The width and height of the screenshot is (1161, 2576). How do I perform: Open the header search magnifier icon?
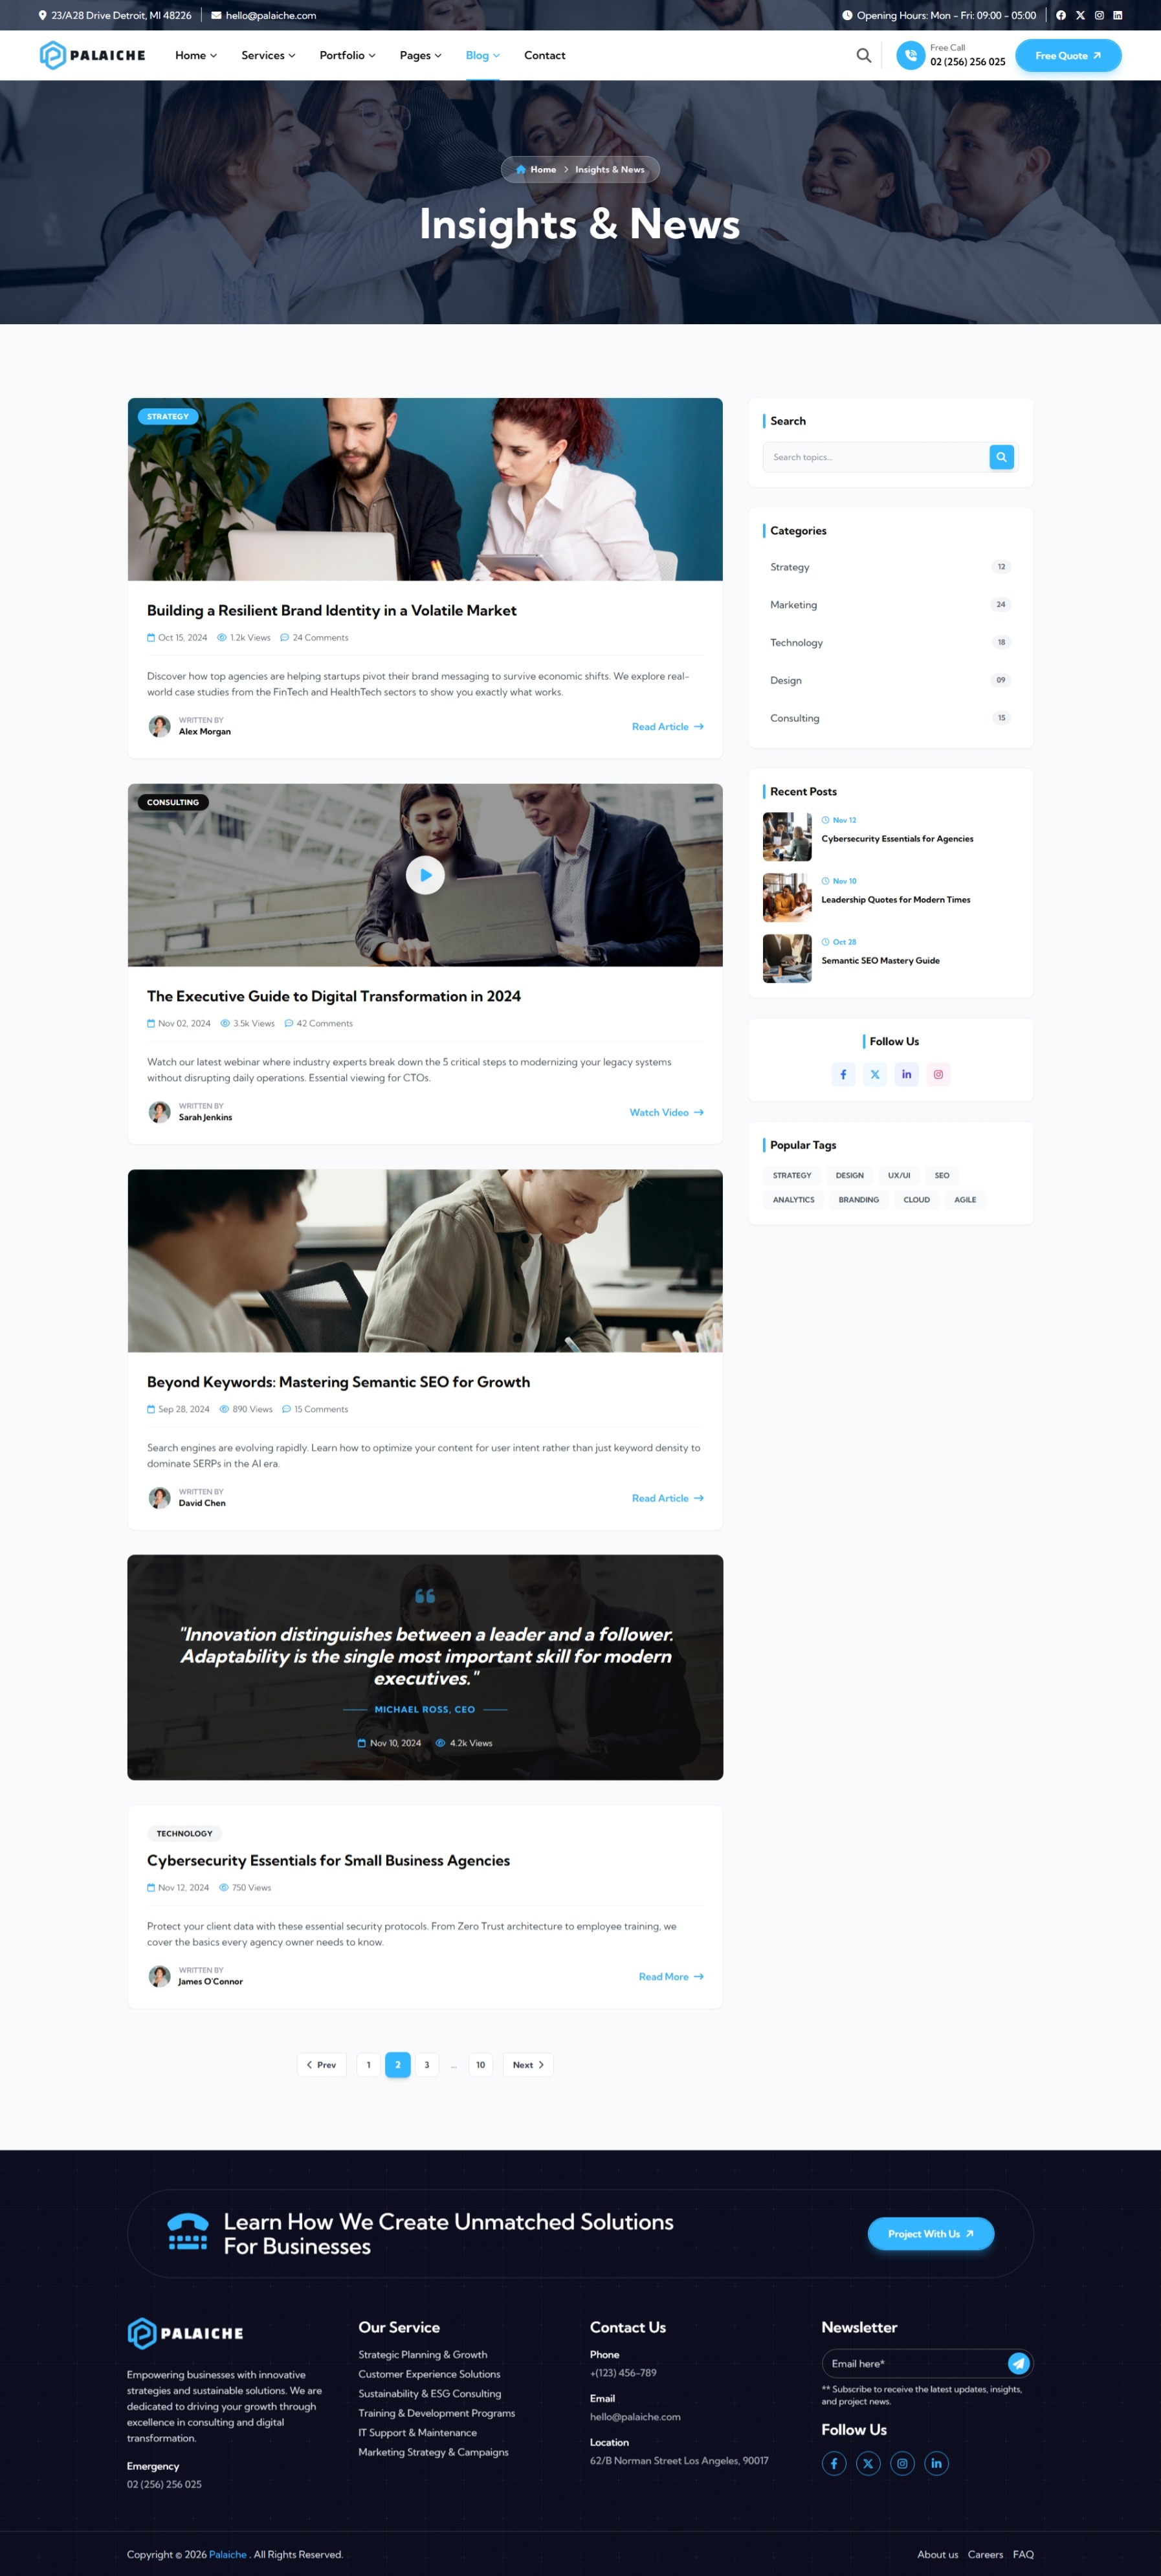click(864, 55)
